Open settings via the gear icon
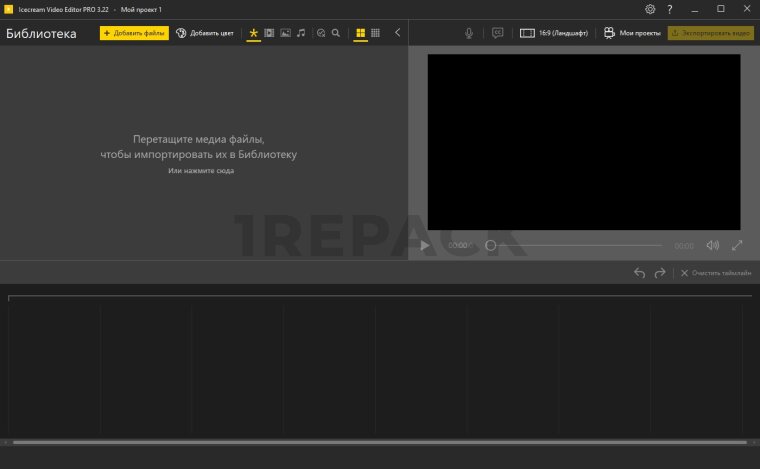 (650, 9)
